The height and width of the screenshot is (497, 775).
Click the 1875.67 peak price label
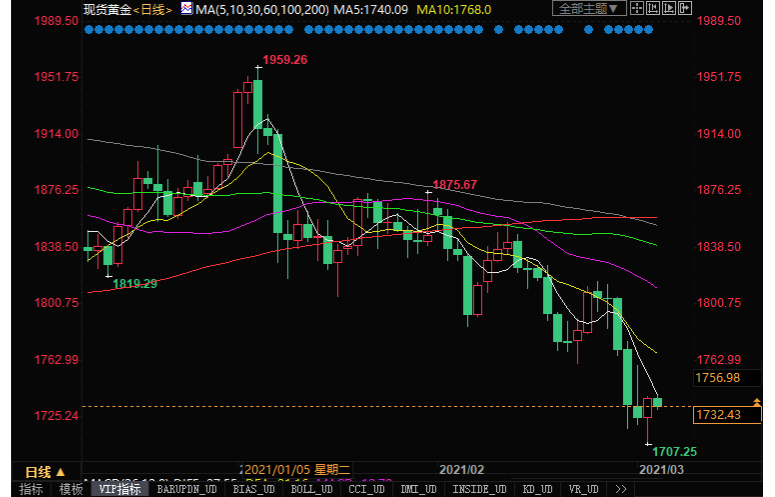pos(455,185)
